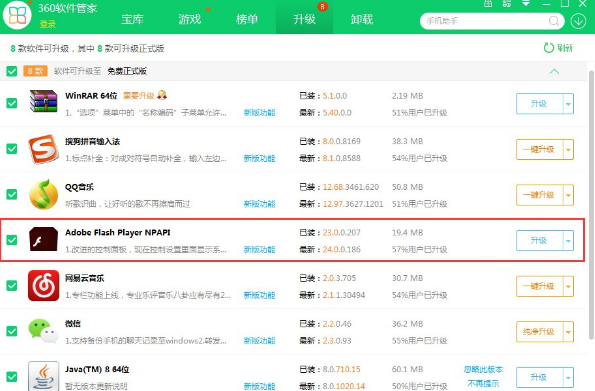The image size is (595, 391).
Task: Uncheck the Adobe Flash Player checkbox
Action: 12,240
